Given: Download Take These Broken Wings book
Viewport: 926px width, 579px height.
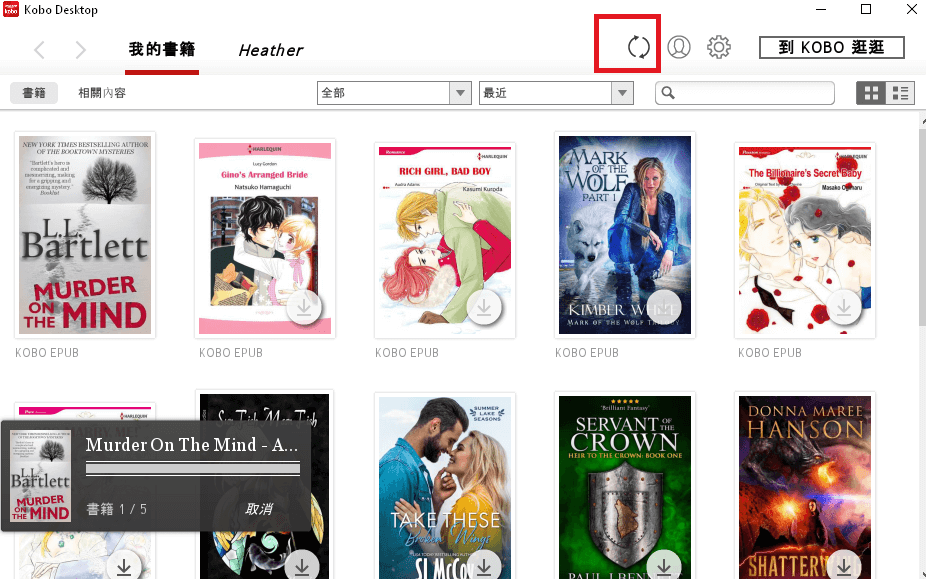Looking at the screenshot, I should (484, 566).
